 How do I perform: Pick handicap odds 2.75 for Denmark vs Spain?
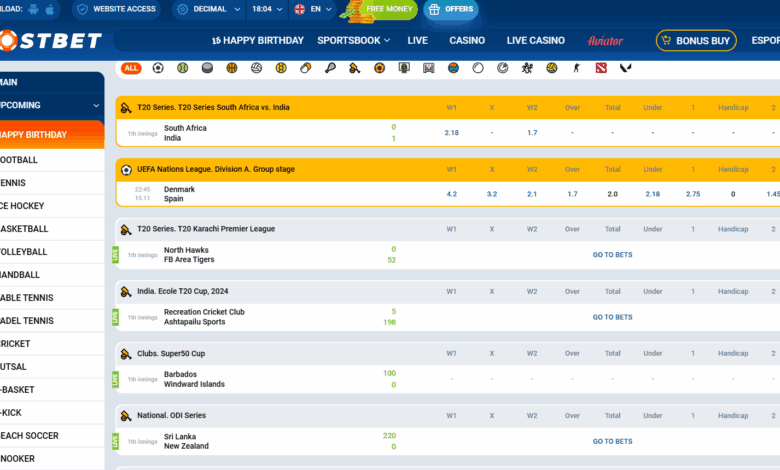pyautogui.click(x=693, y=194)
